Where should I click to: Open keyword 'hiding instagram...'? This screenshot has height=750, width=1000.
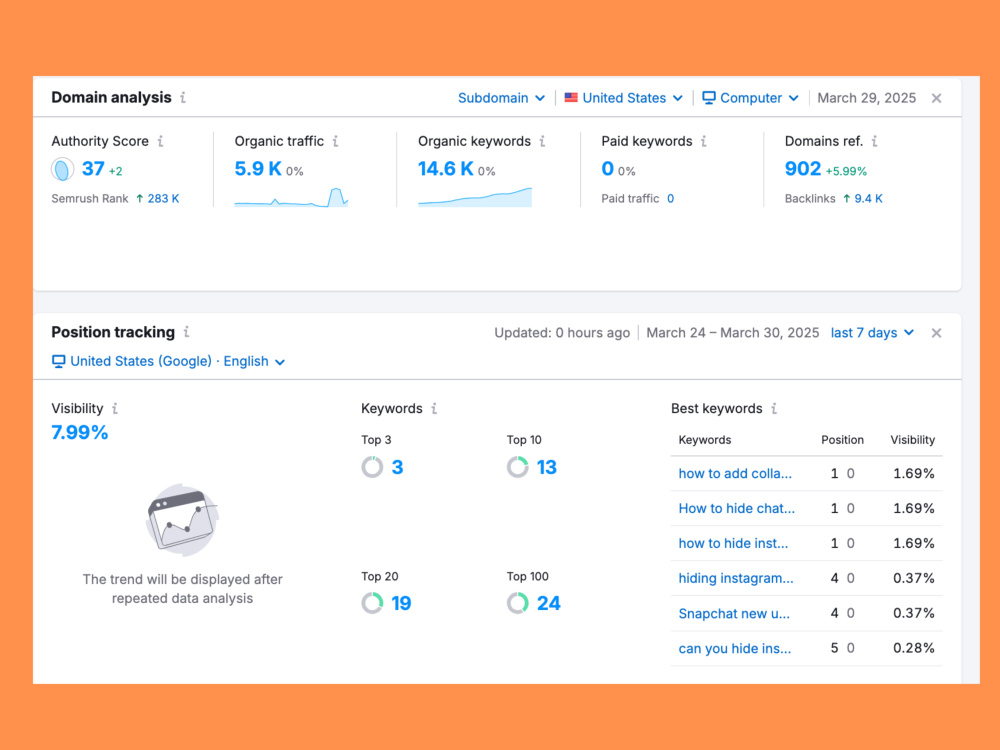(x=736, y=578)
